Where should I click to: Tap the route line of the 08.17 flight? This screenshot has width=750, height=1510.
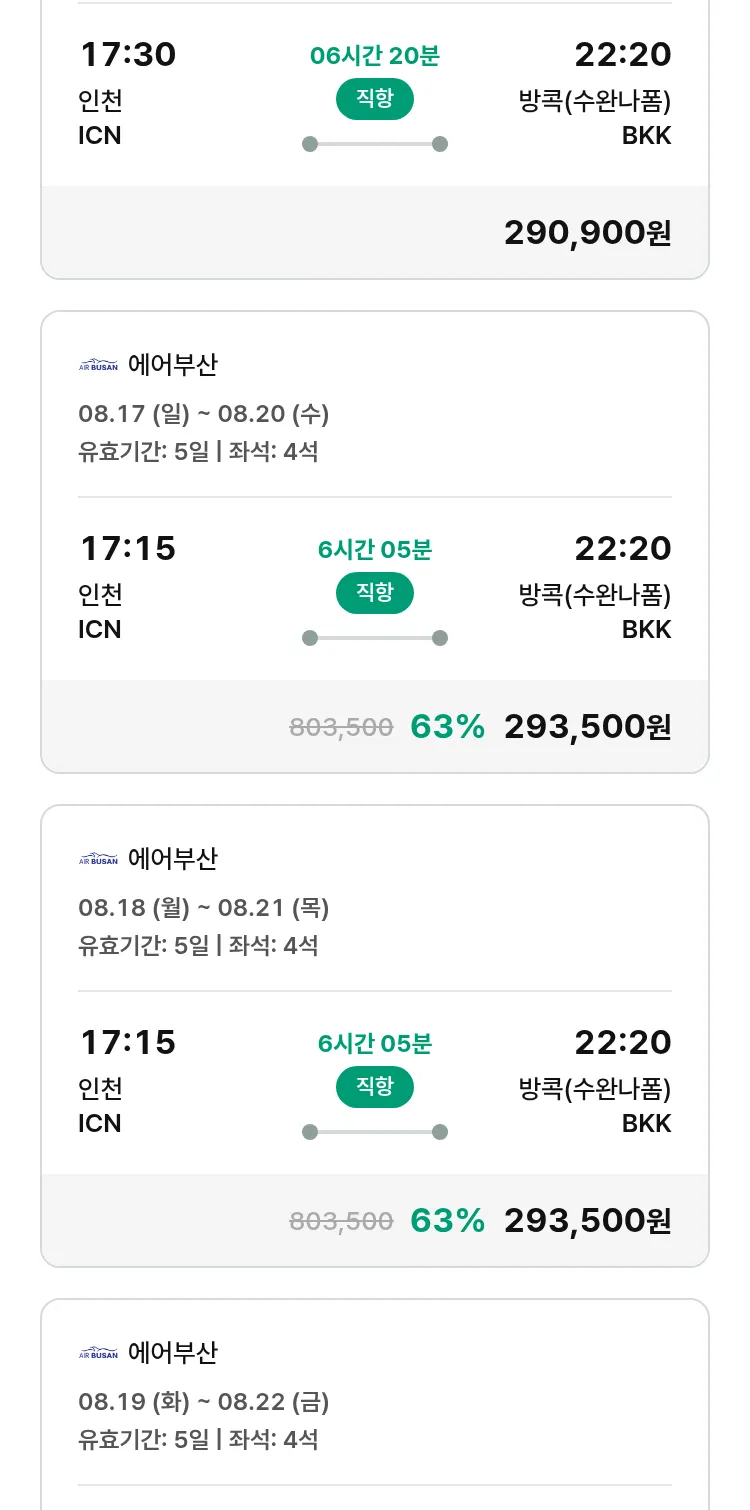[375, 638]
